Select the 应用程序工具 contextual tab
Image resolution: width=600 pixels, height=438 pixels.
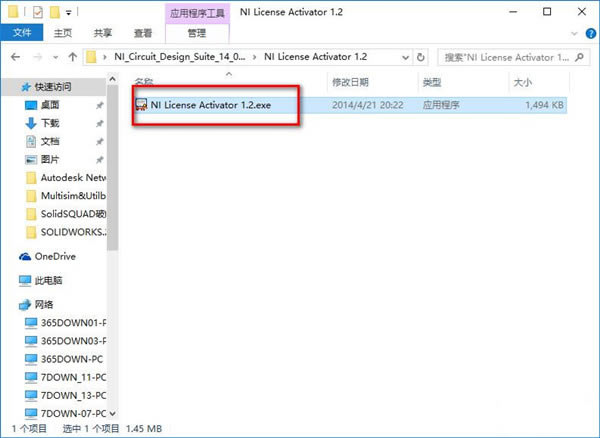pos(197,13)
